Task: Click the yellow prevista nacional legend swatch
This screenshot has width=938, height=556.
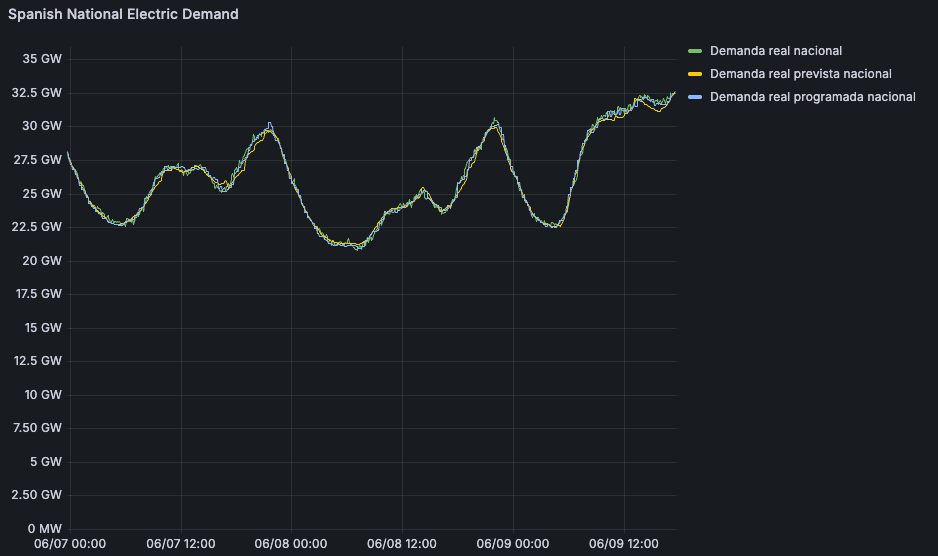Action: point(695,74)
